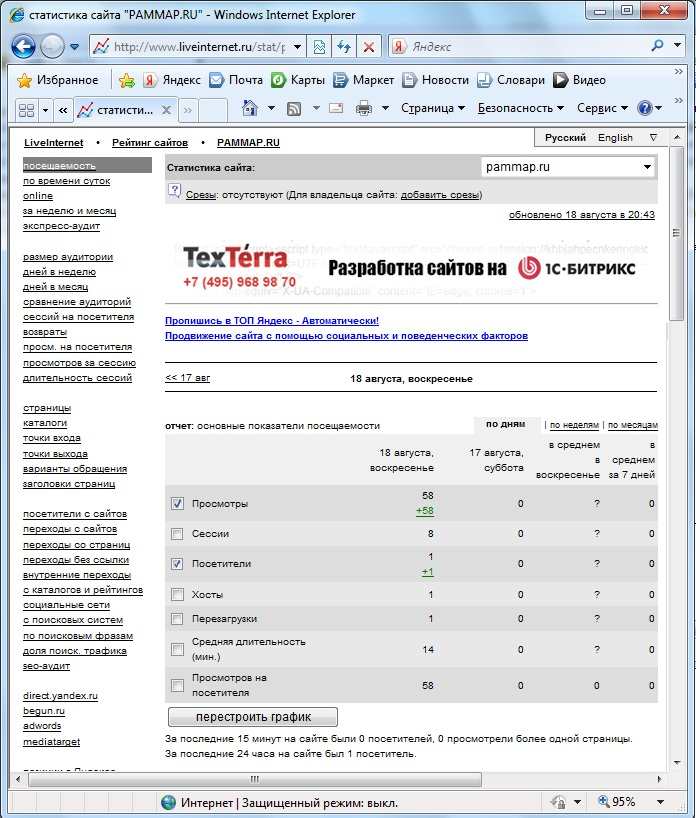
Task: Expand the address bar dropdown arrow
Action: 297,47
